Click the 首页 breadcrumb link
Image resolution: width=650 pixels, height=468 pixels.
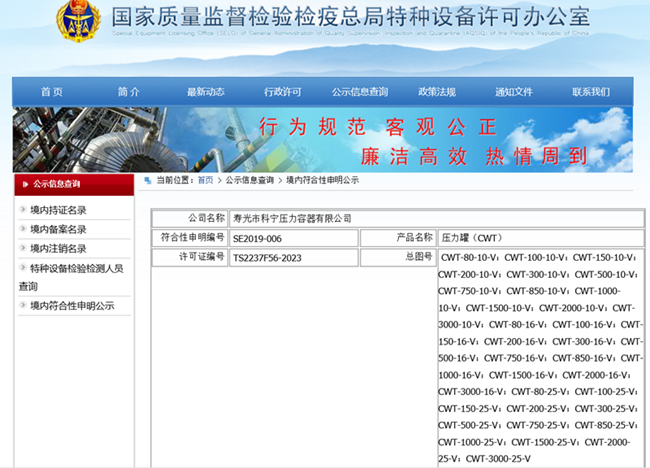205,180
